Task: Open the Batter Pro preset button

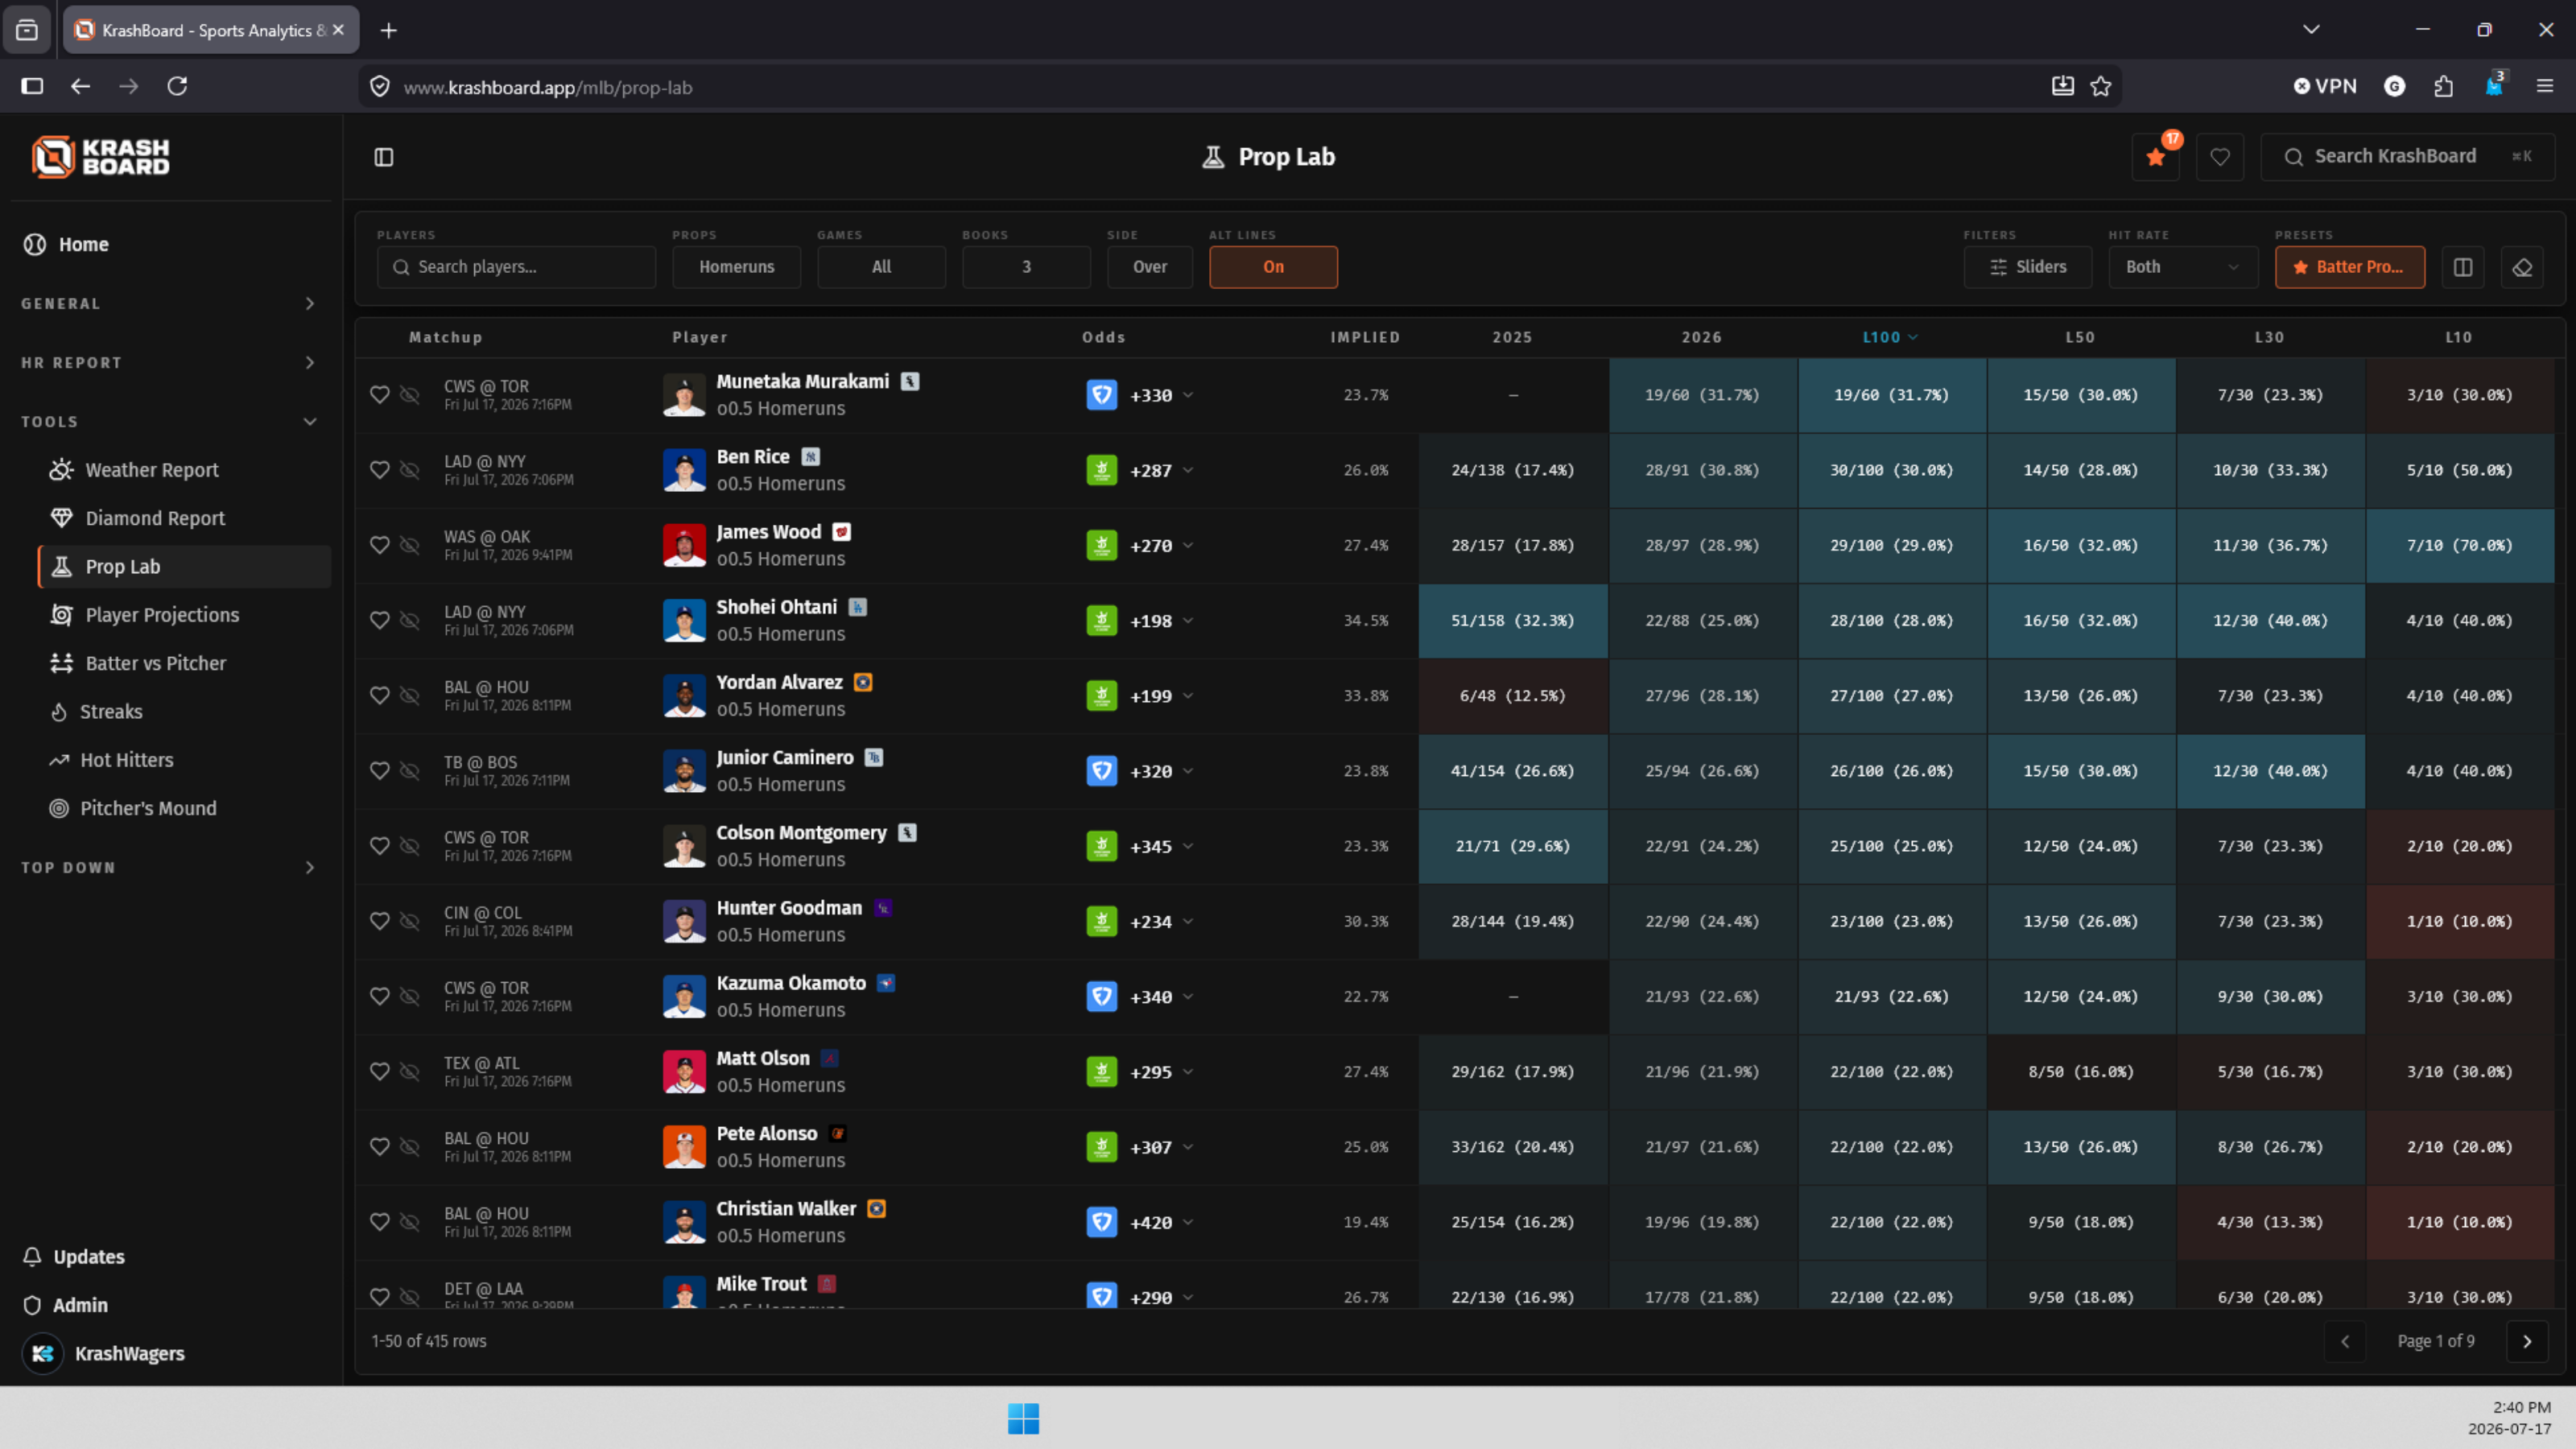Action: pos(2349,267)
